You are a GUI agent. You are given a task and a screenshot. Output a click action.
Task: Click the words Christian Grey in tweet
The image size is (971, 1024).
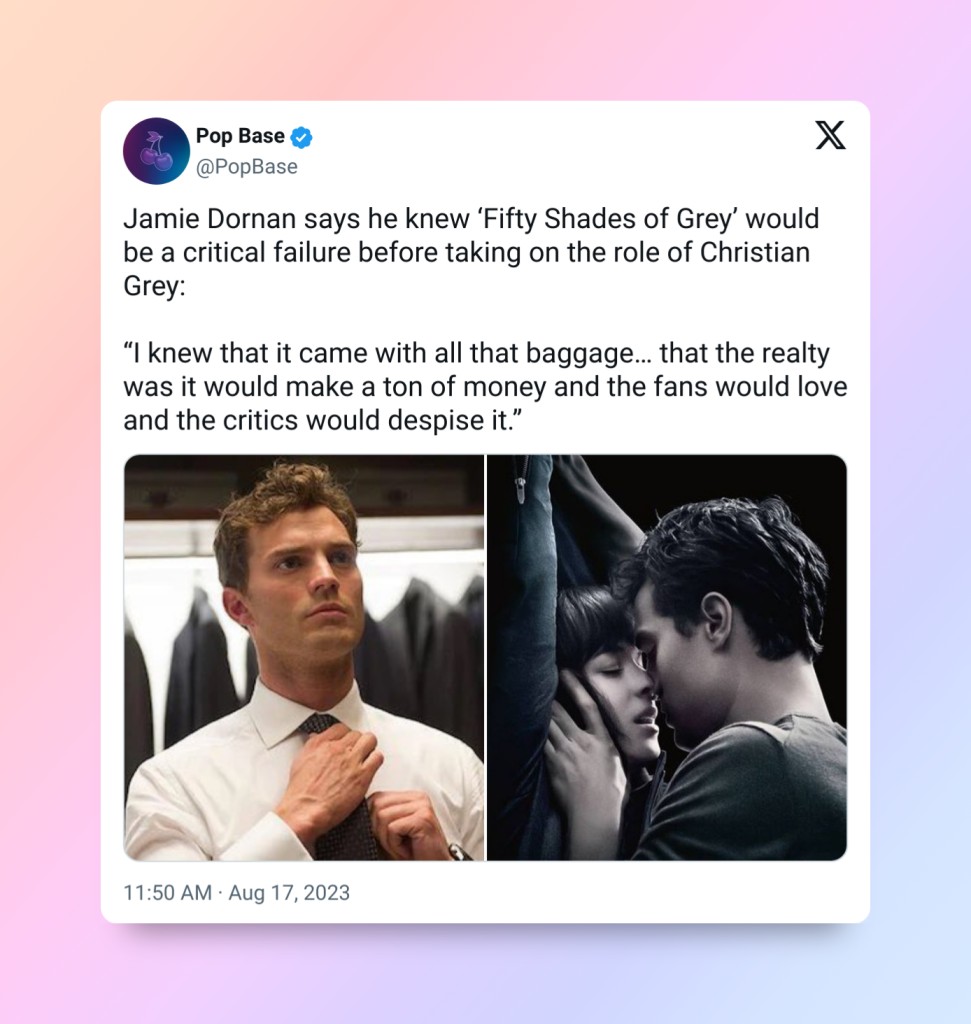pos(755,252)
